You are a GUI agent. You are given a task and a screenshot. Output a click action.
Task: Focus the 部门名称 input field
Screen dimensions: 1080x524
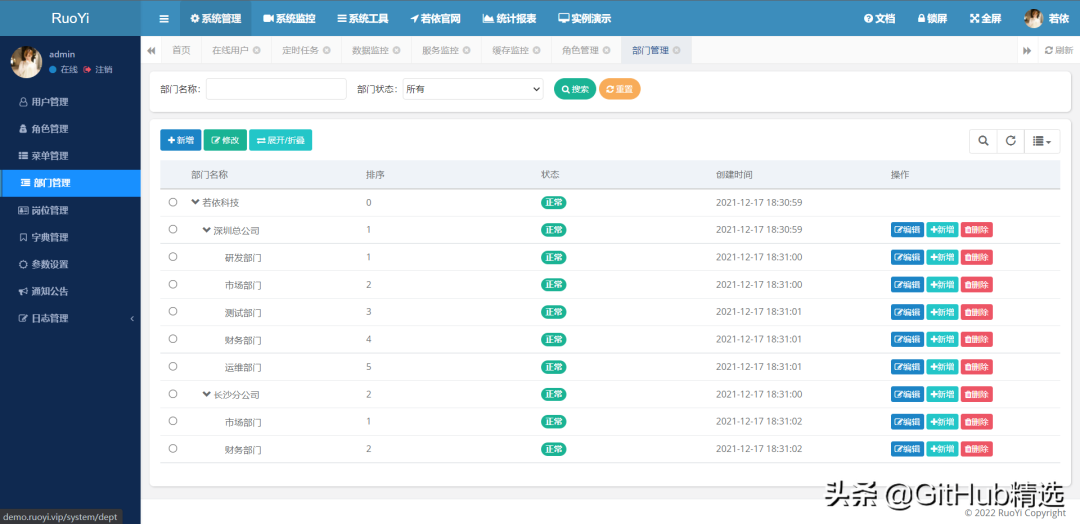tap(276, 89)
